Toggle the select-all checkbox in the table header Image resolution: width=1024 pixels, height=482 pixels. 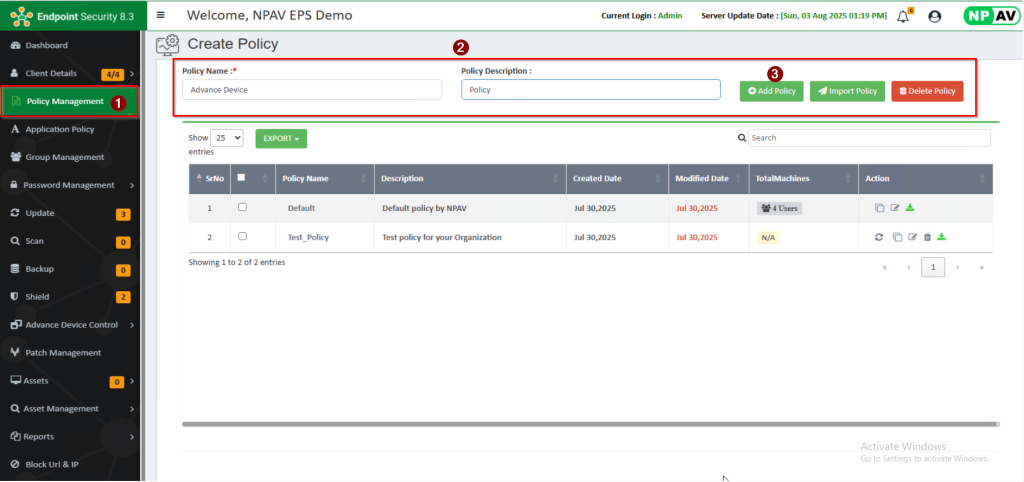point(242,178)
